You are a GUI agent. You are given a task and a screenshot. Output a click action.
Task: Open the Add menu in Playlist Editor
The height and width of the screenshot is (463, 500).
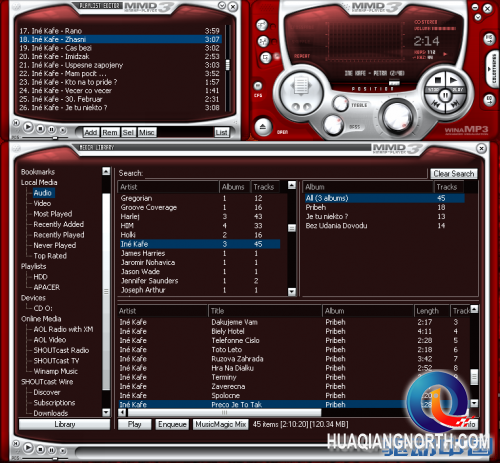pyautogui.click(x=90, y=133)
